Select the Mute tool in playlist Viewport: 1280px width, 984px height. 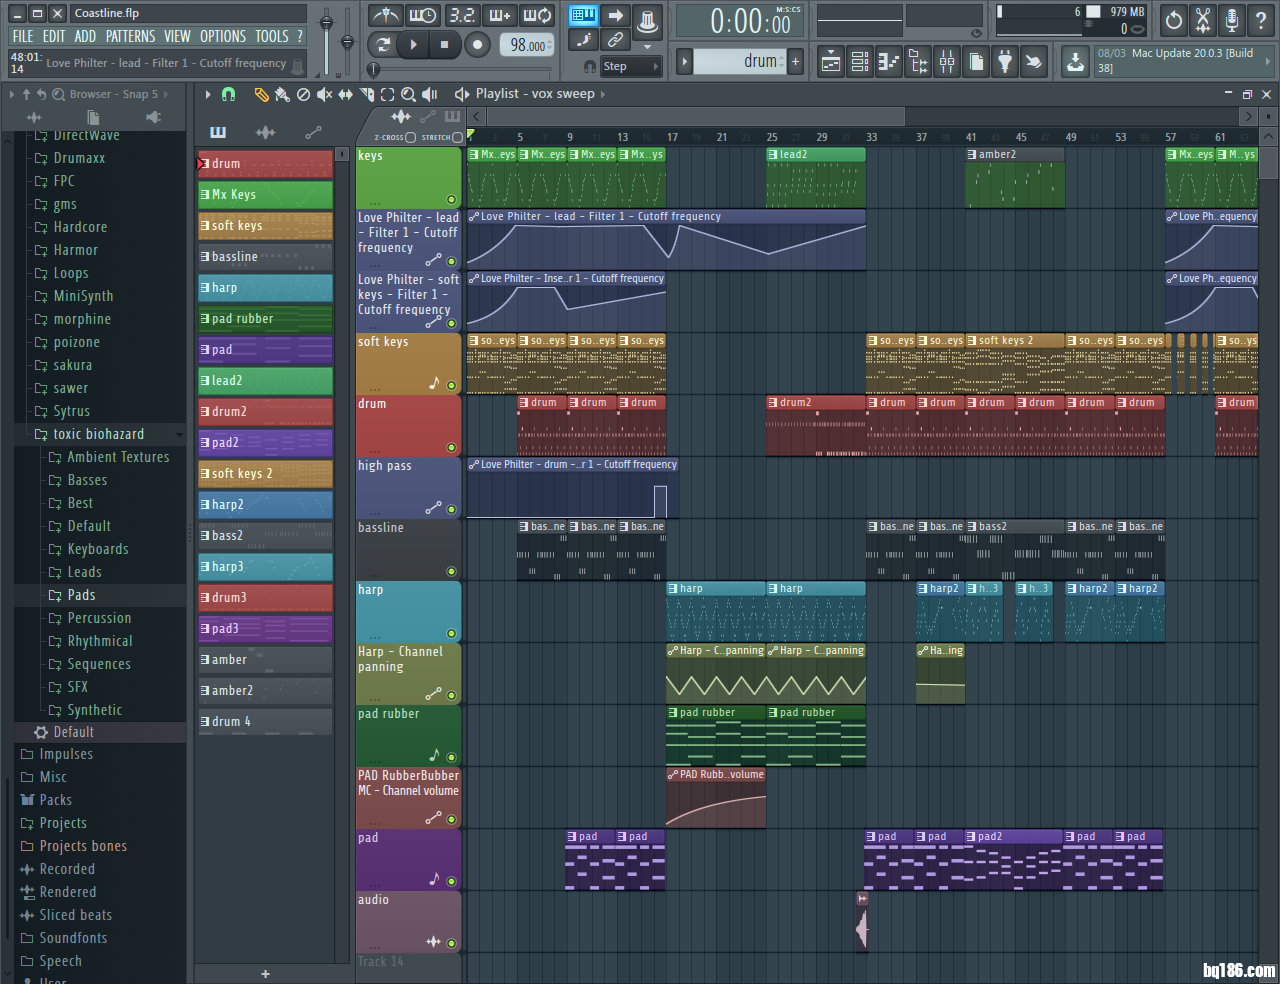tap(324, 94)
